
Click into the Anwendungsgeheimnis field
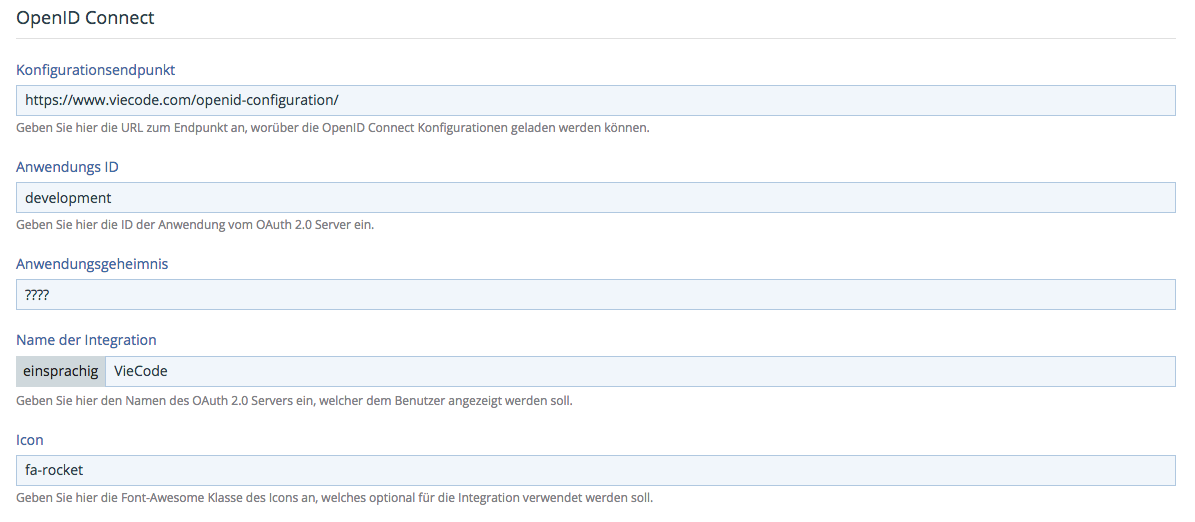(596, 294)
